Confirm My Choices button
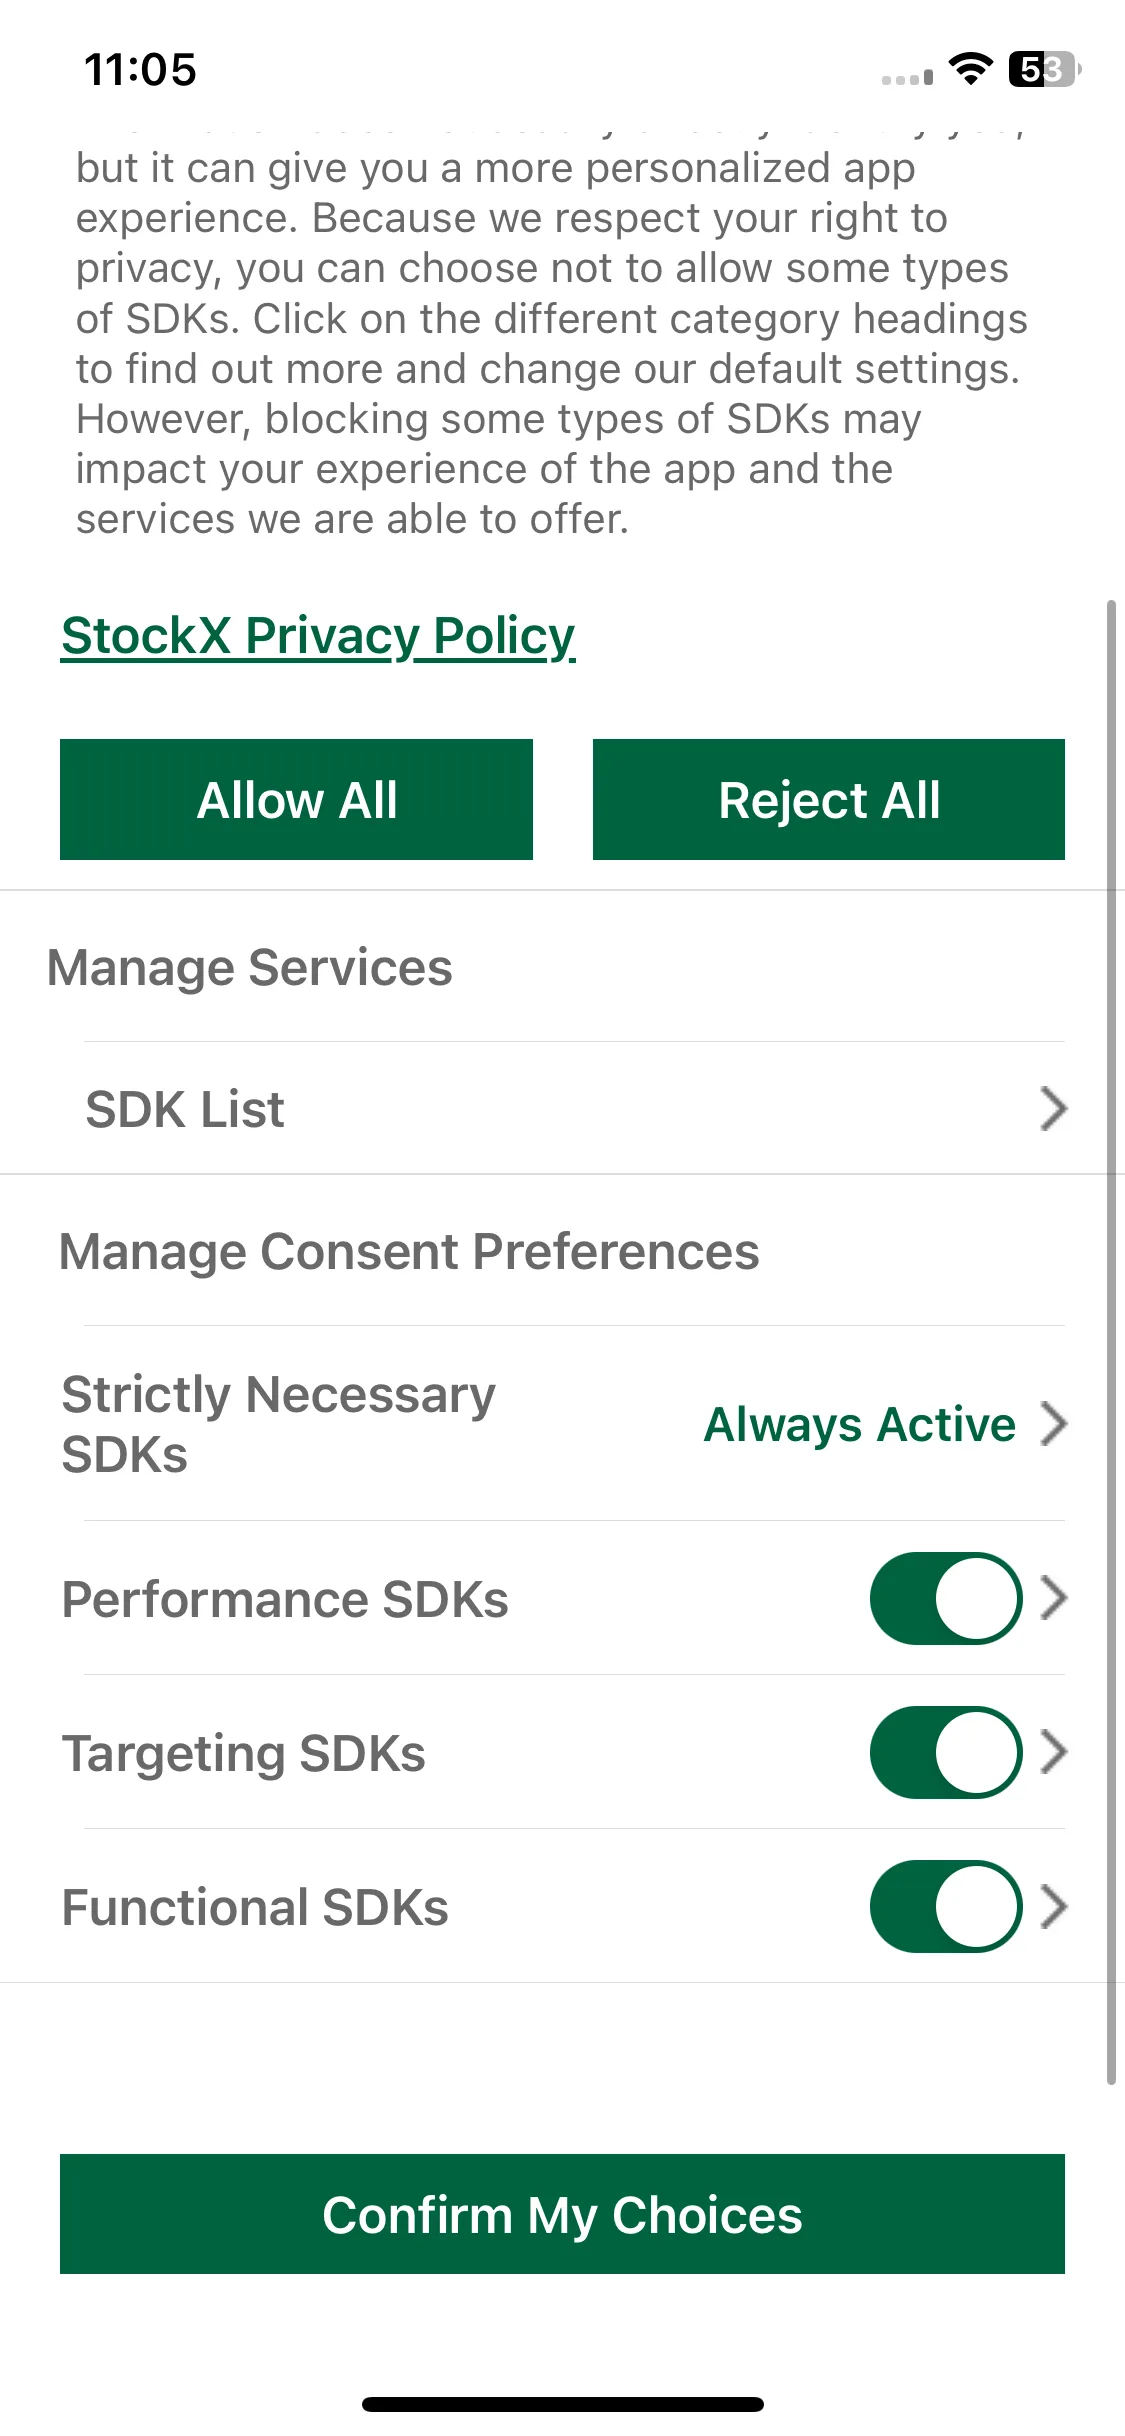Viewport: 1125px width, 2436px height. (562, 2214)
